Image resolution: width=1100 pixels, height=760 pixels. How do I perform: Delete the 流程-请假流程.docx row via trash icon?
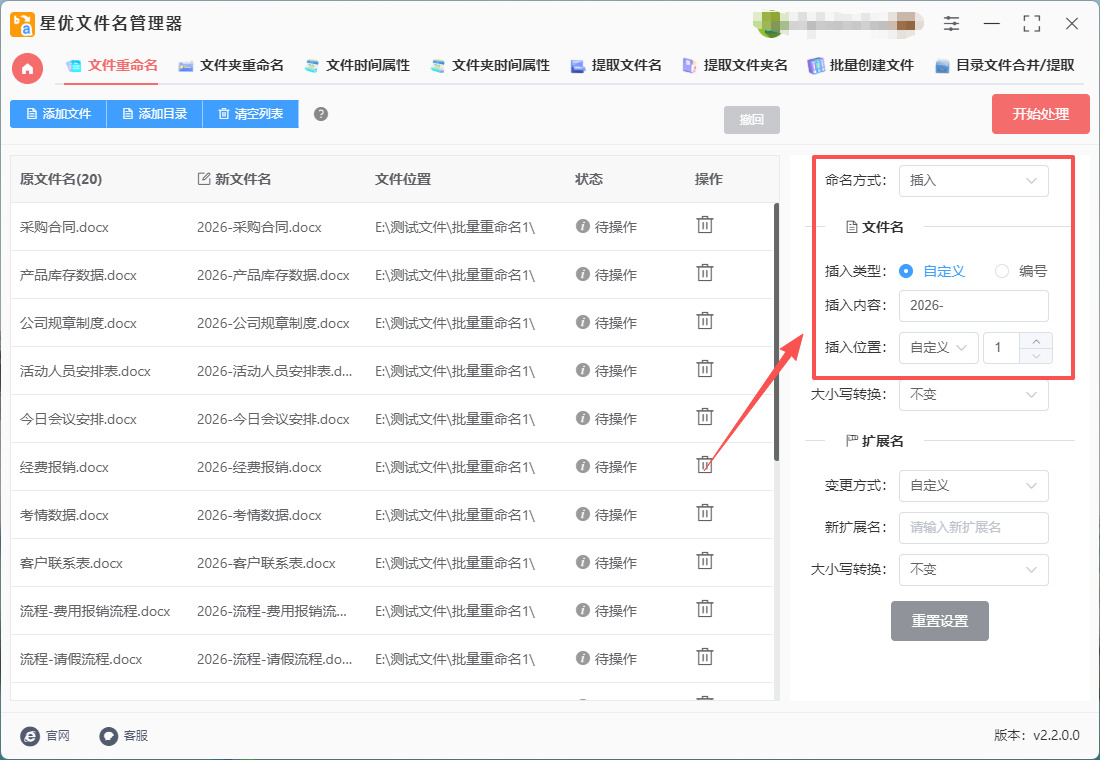tap(704, 658)
